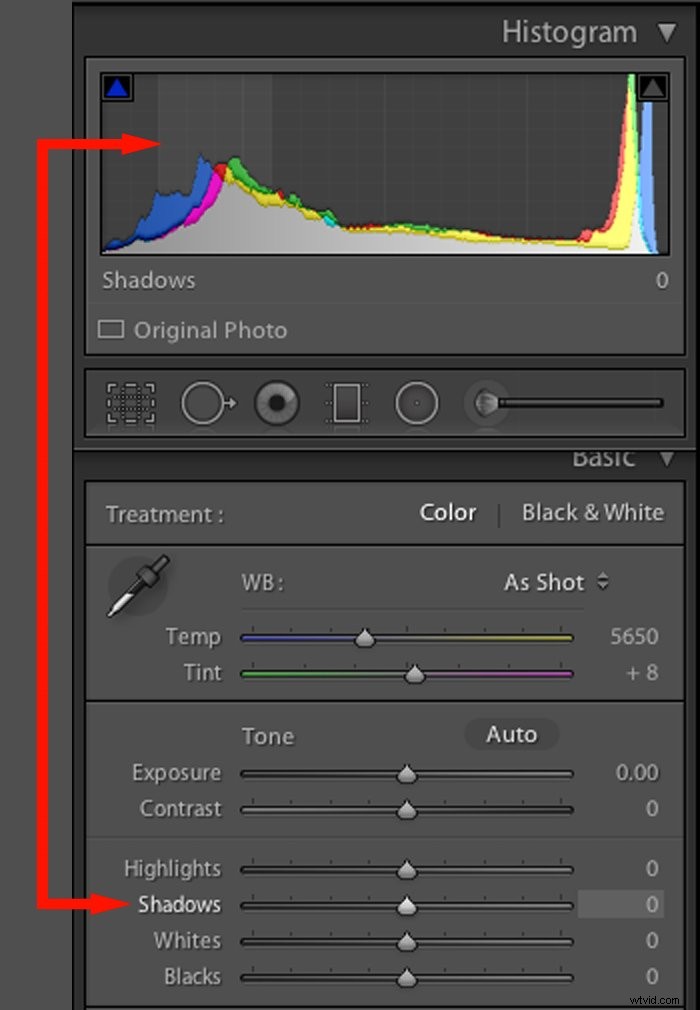This screenshot has width=700, height=1010.
Task: Click the Shadows slider label
Action: point(180,904)
